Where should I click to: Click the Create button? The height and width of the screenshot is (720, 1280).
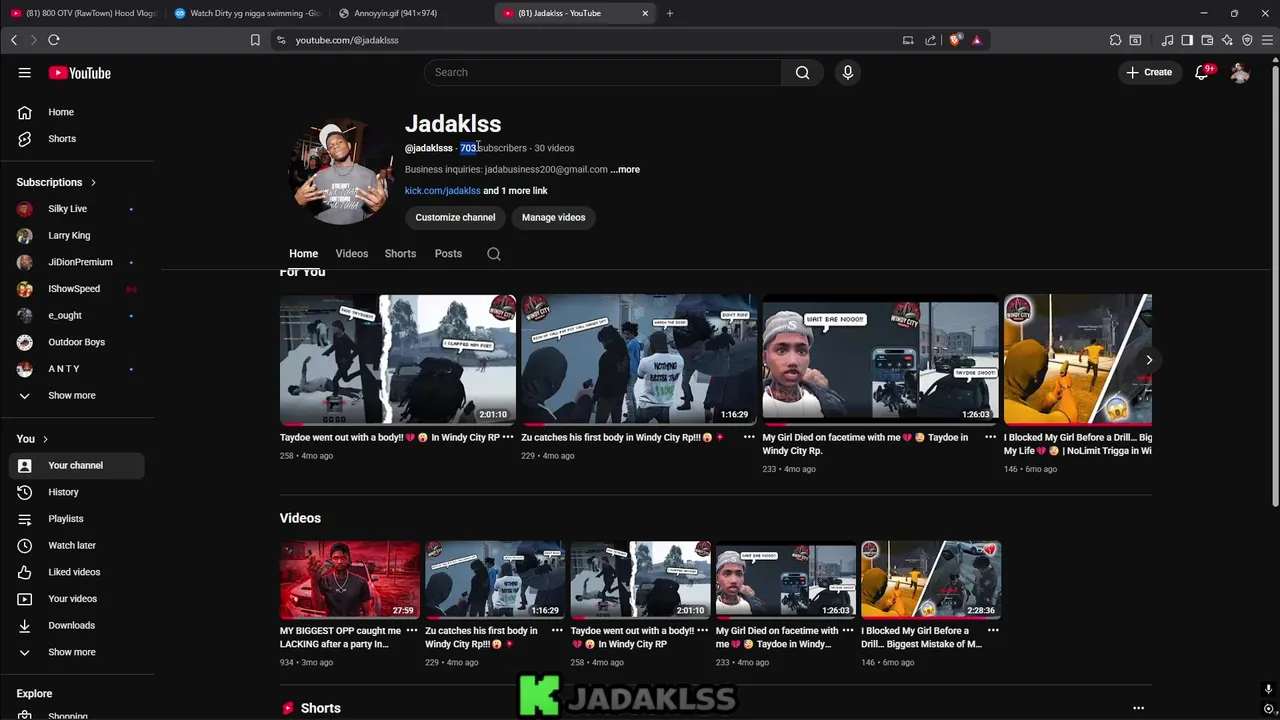click(1149, 72)
